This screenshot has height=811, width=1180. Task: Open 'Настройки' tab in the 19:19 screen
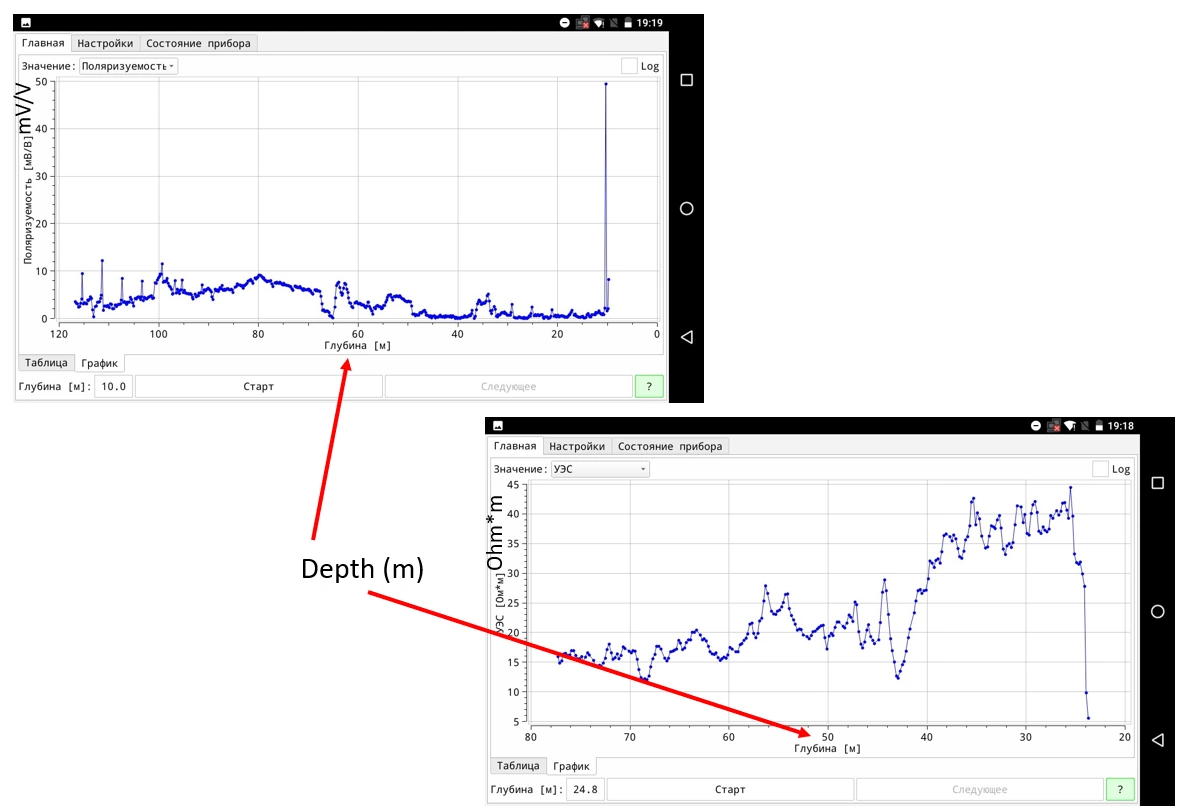[x=105, y=43]
